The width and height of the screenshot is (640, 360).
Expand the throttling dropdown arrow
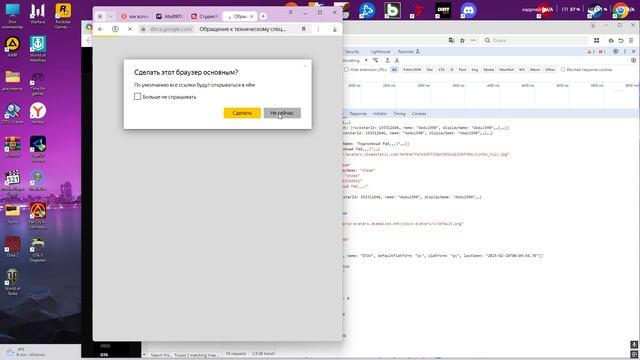(366, 60)
